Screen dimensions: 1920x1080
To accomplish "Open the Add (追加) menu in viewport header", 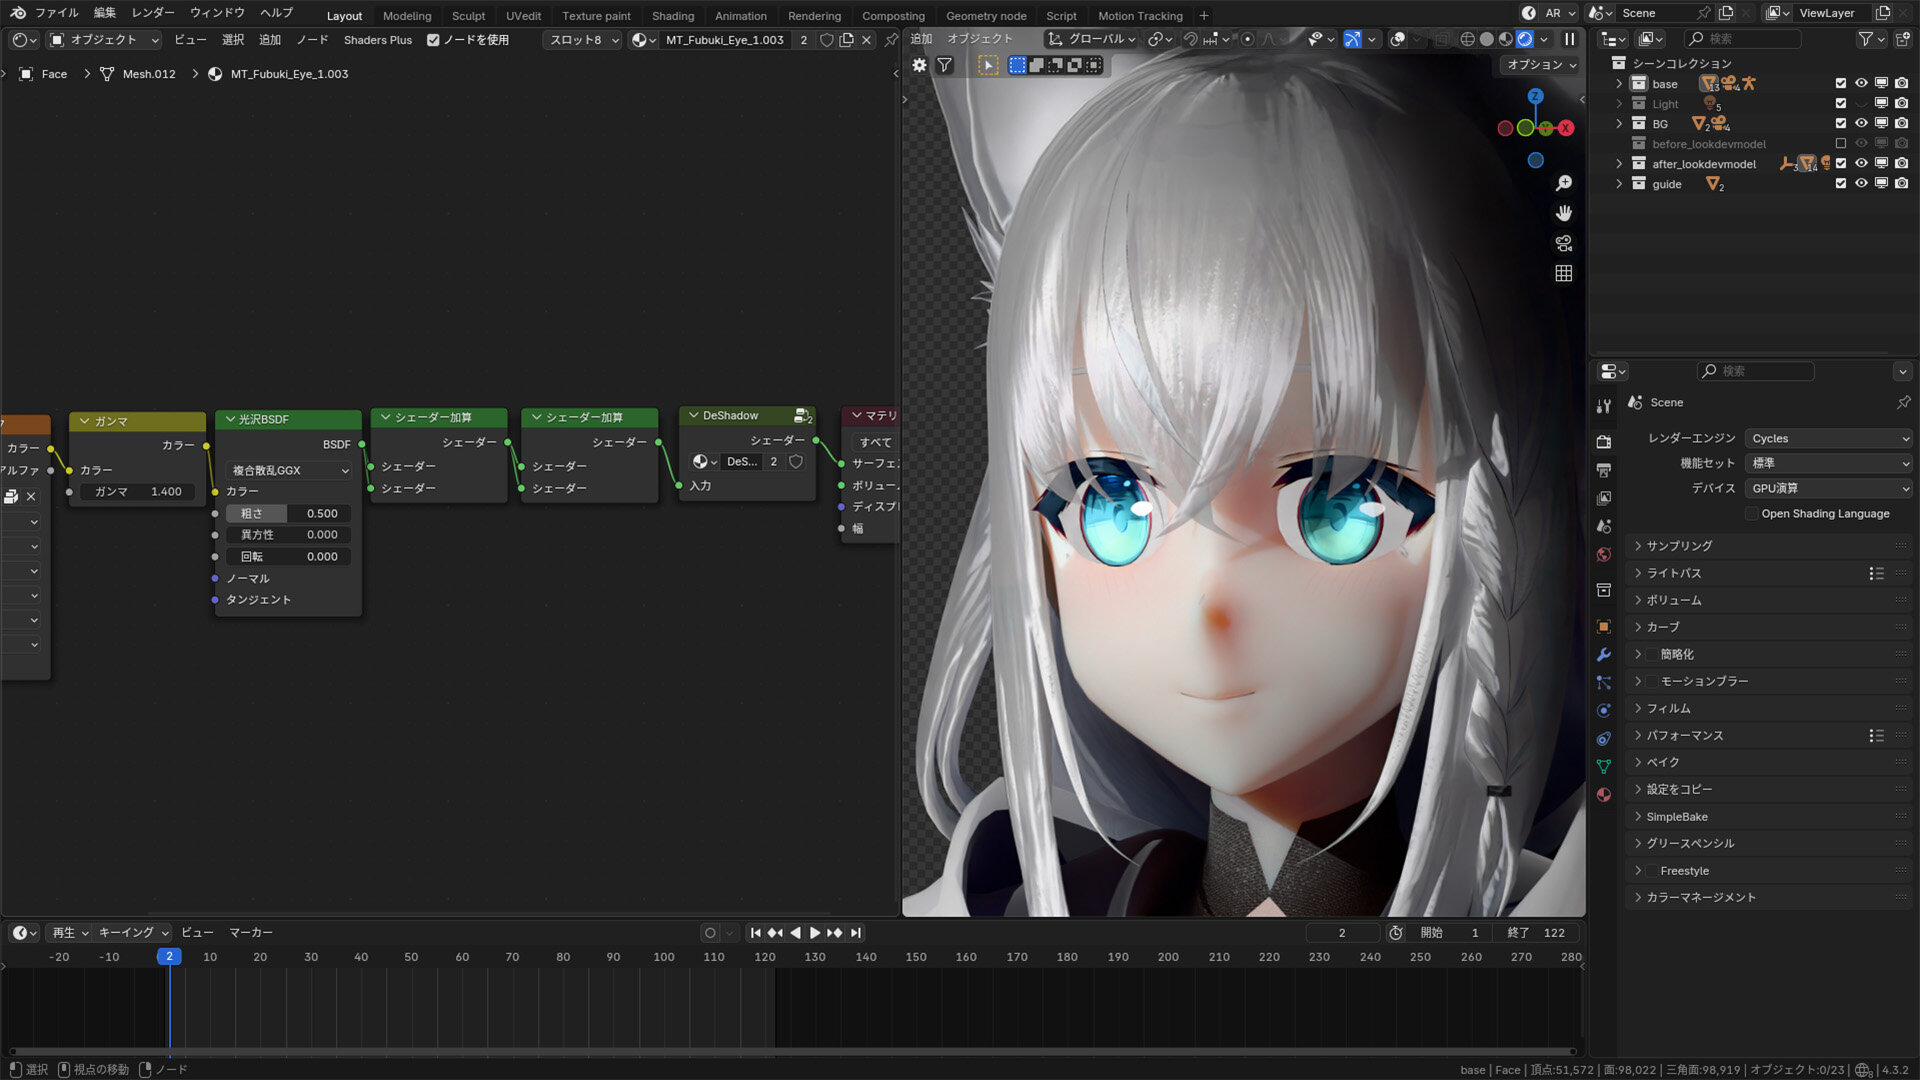I will (921, 39).
